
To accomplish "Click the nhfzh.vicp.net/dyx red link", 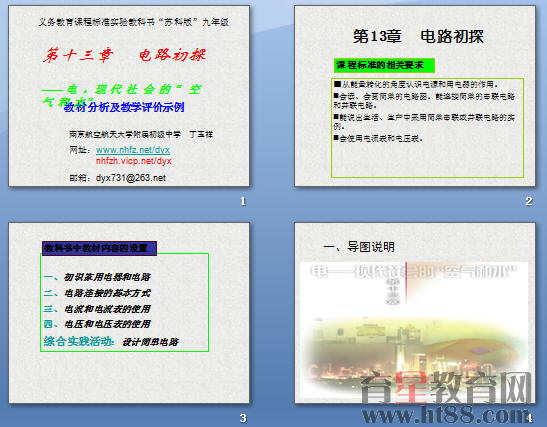I will point(134,161).
